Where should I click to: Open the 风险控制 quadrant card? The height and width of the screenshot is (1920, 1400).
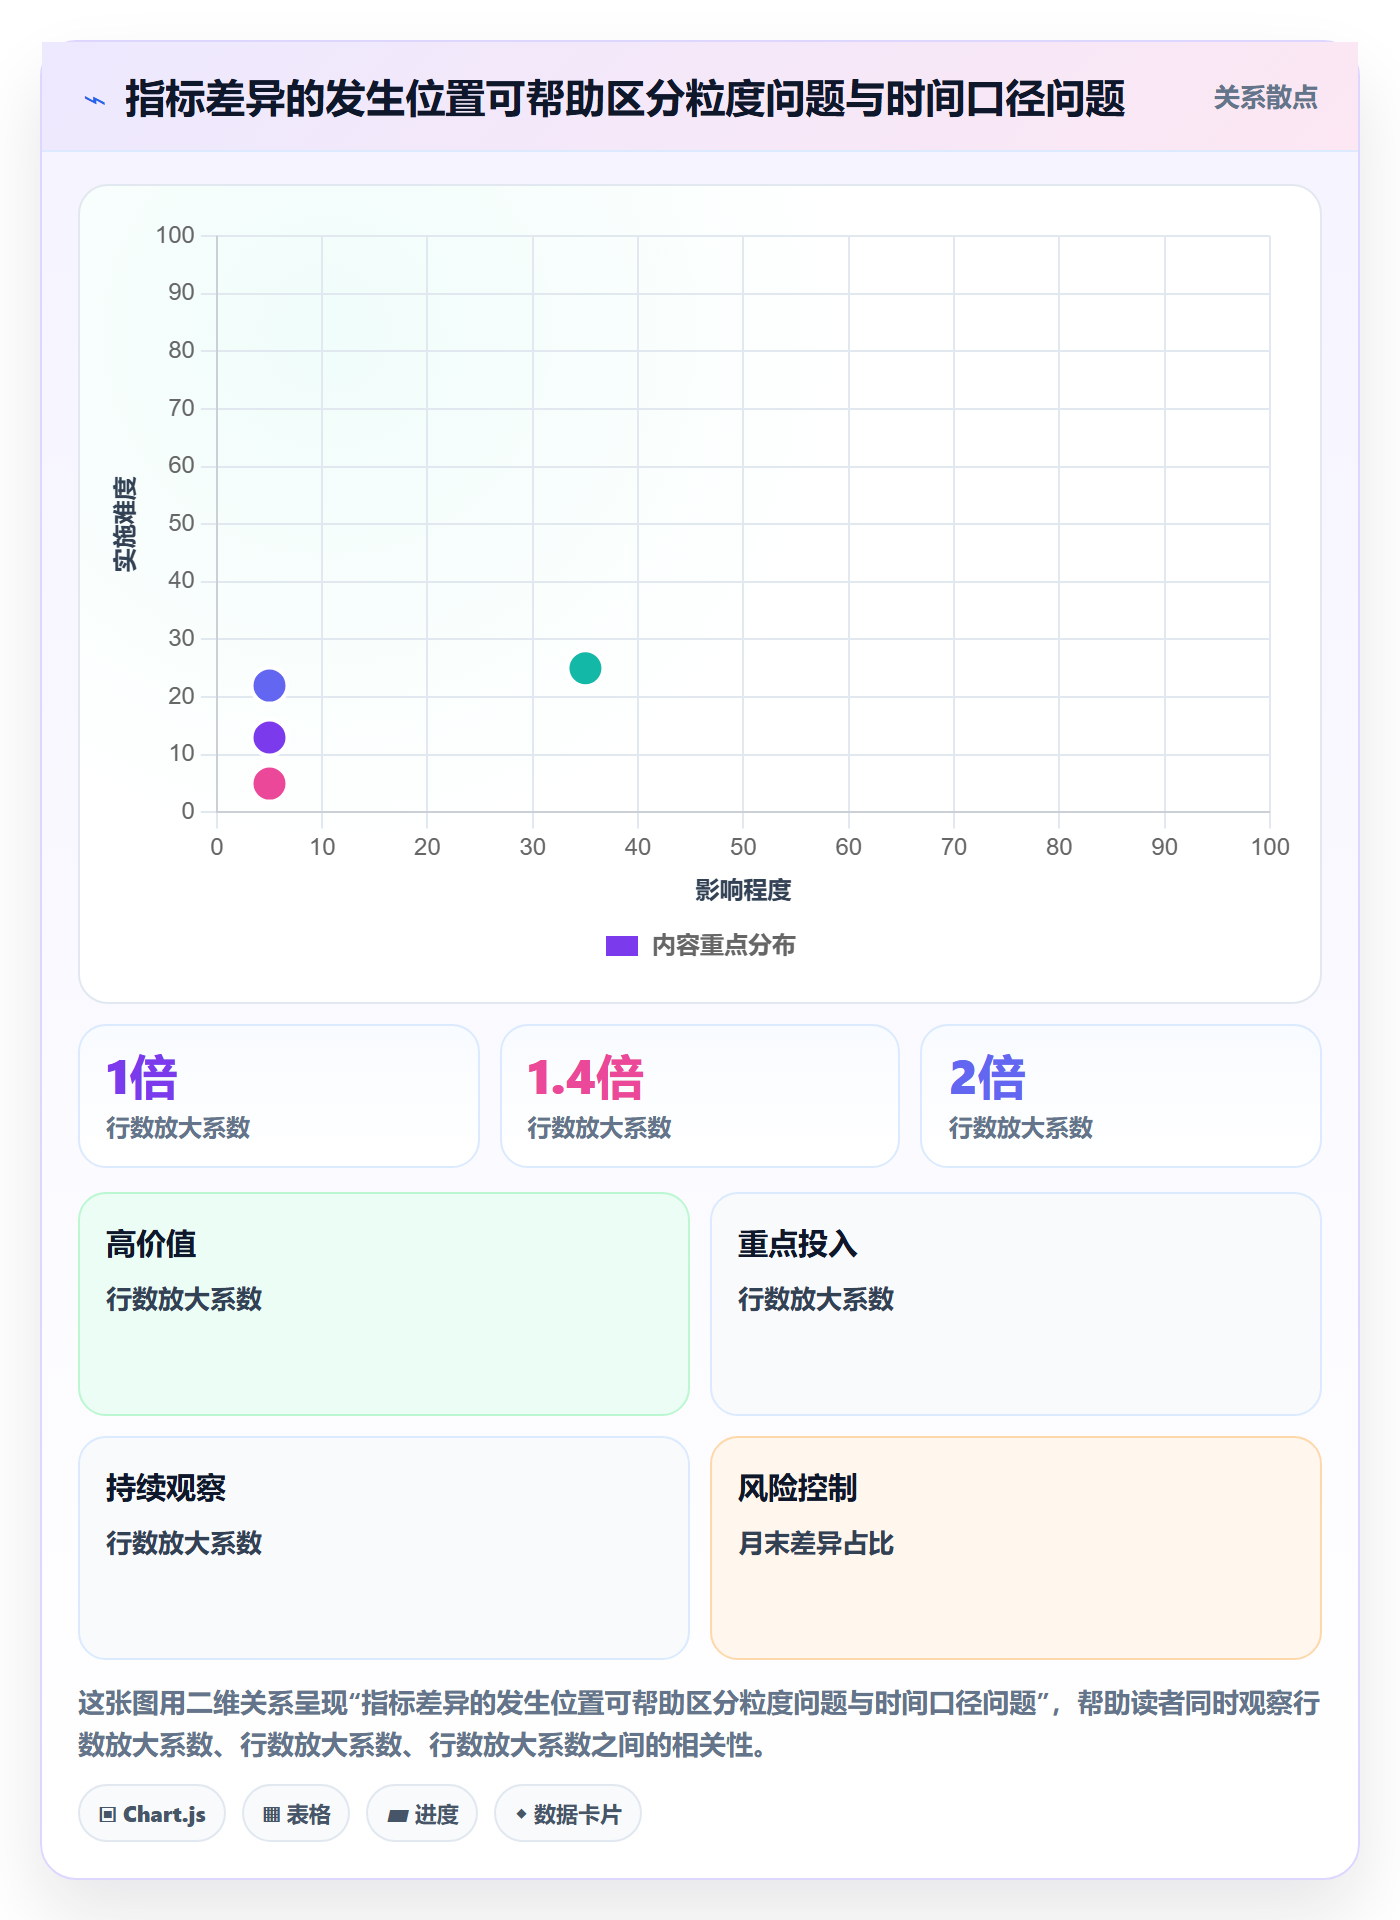(1016, 1548)
